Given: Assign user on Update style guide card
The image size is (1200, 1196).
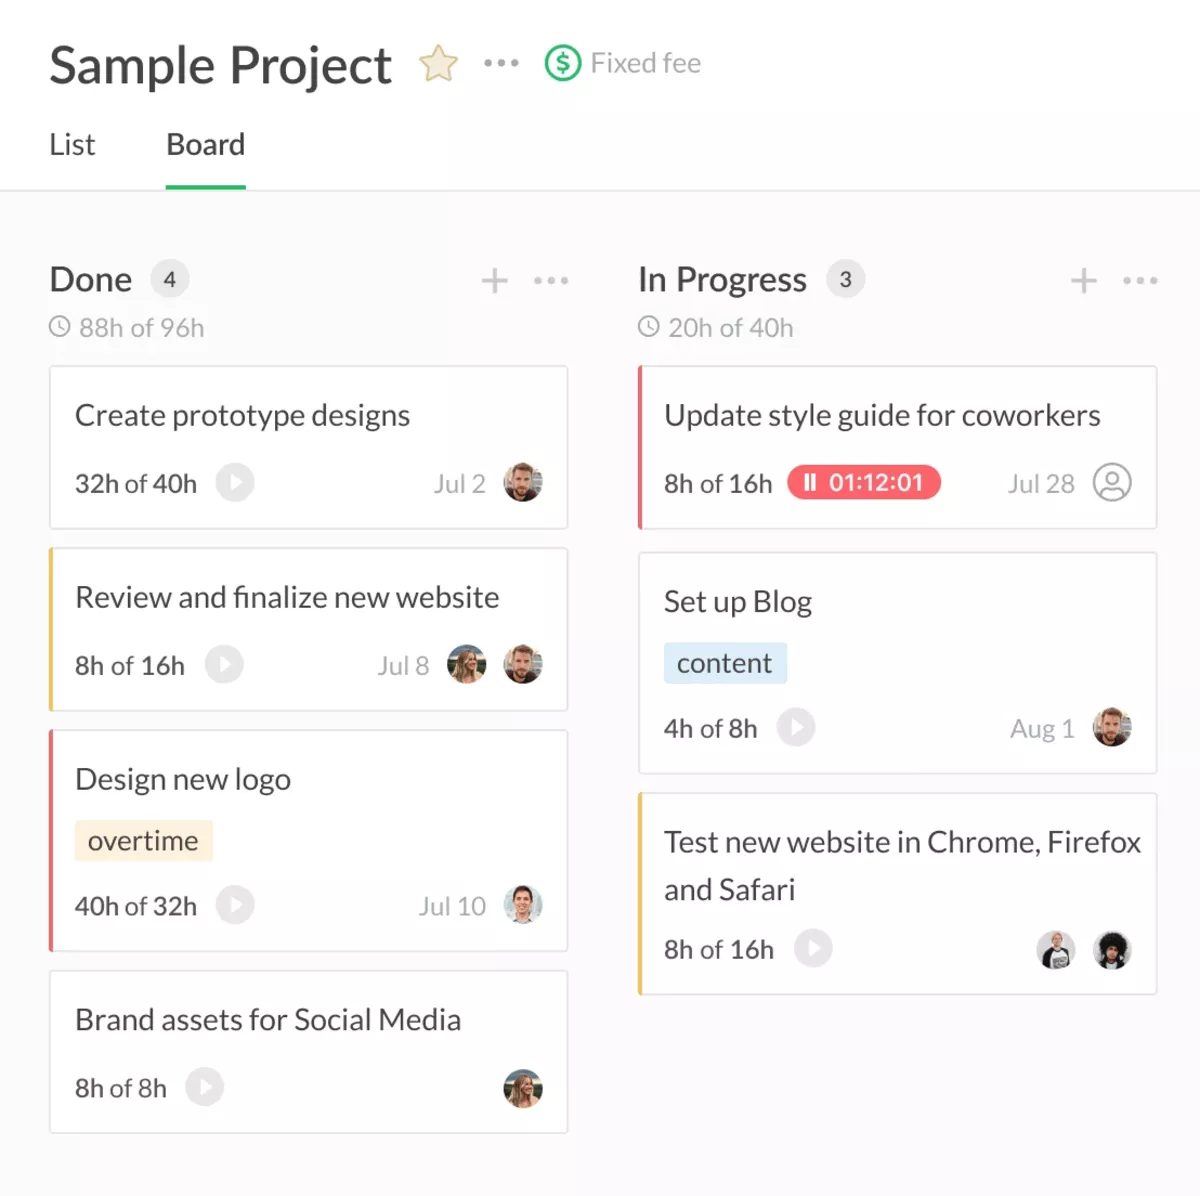Looking at the screenshot, I should coord(1112,483).
